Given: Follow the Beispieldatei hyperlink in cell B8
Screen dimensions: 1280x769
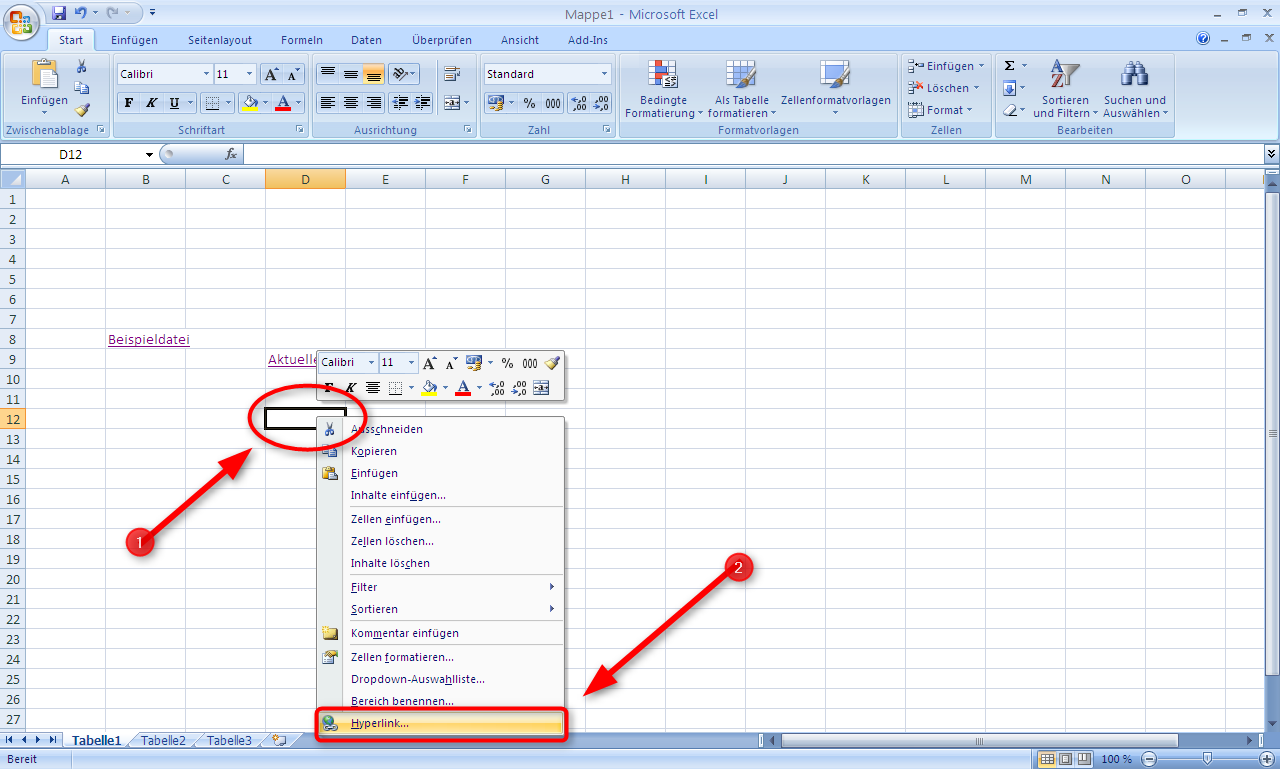Looking at the screenshot, I should 149,340.
